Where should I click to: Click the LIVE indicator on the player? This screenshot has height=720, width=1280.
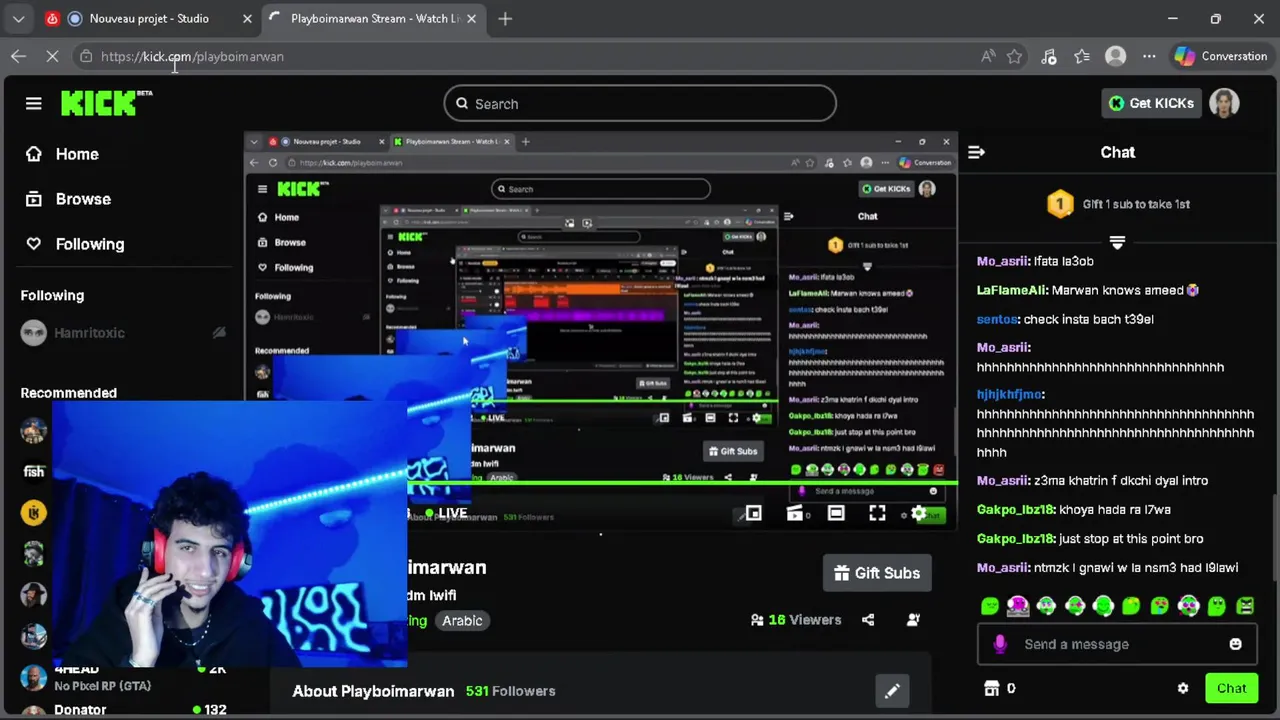[444, 513]
